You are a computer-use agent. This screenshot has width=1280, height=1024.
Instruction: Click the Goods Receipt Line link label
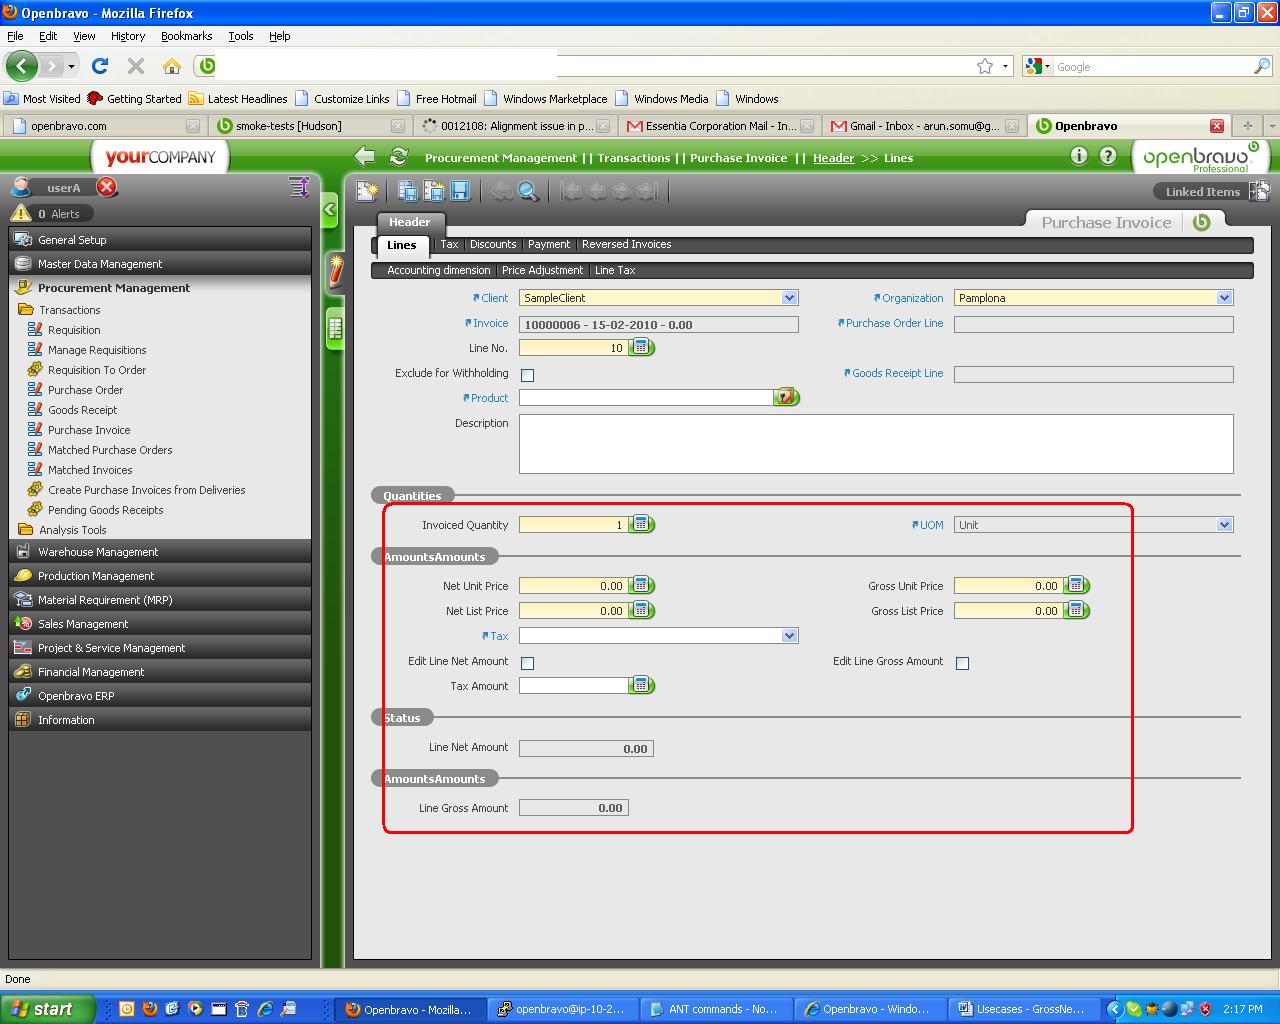click(x=897, y=373)
